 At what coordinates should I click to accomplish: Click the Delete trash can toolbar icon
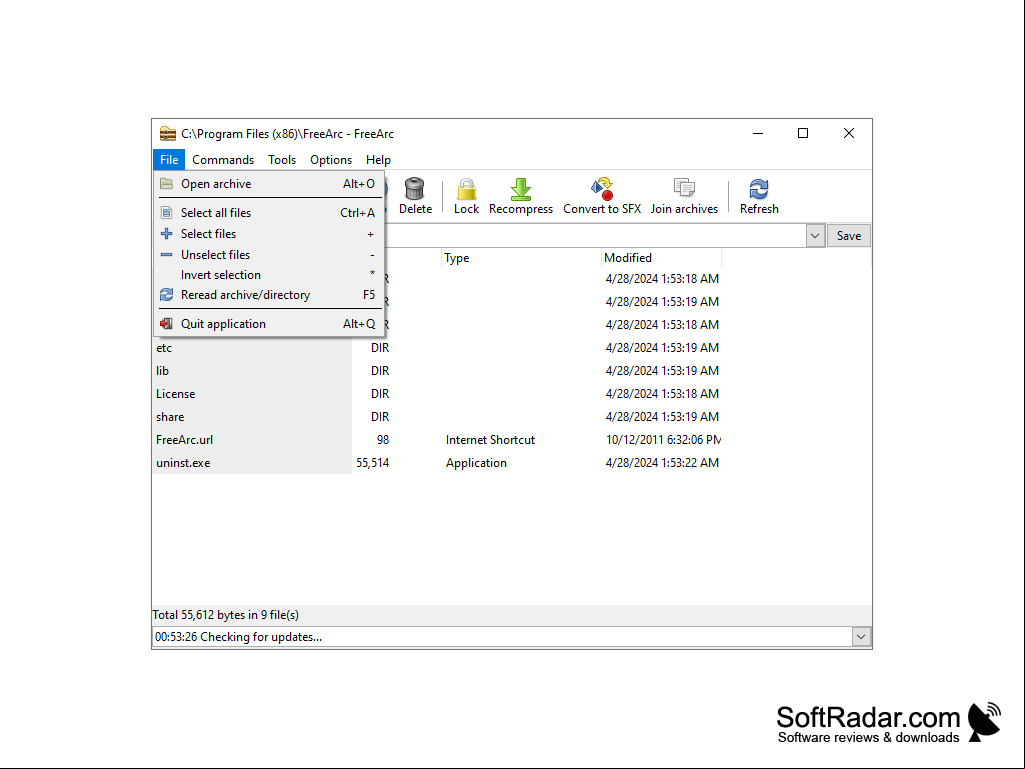tap(414, 188)
